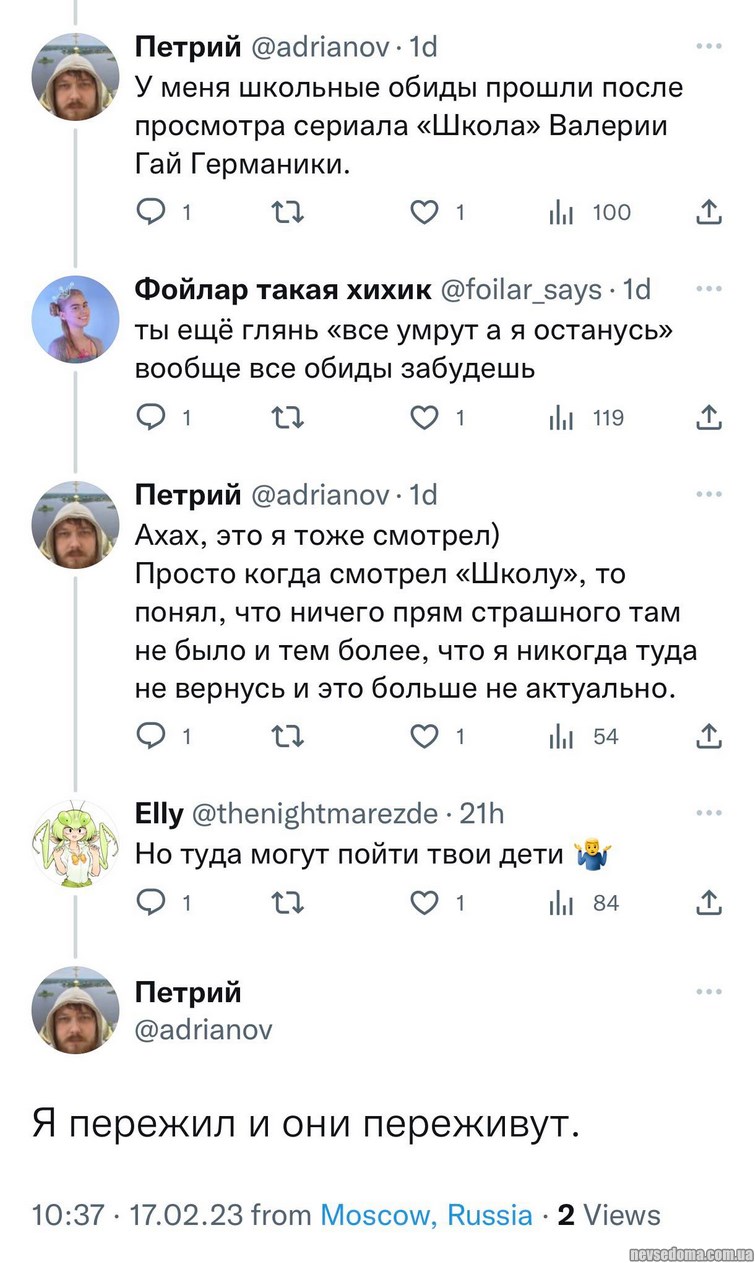Click the 2 Views counter

tap(609, 1215)
